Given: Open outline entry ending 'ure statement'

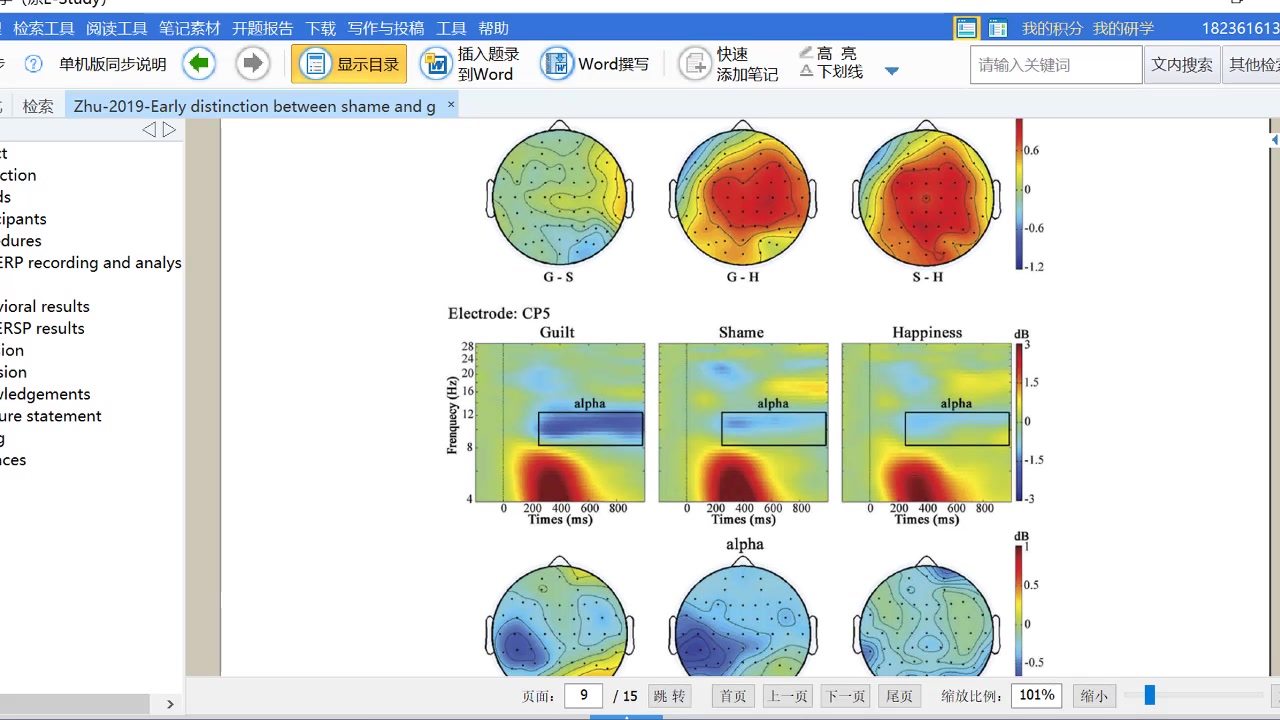Looking at the screenshot, I should pos(51,416).
